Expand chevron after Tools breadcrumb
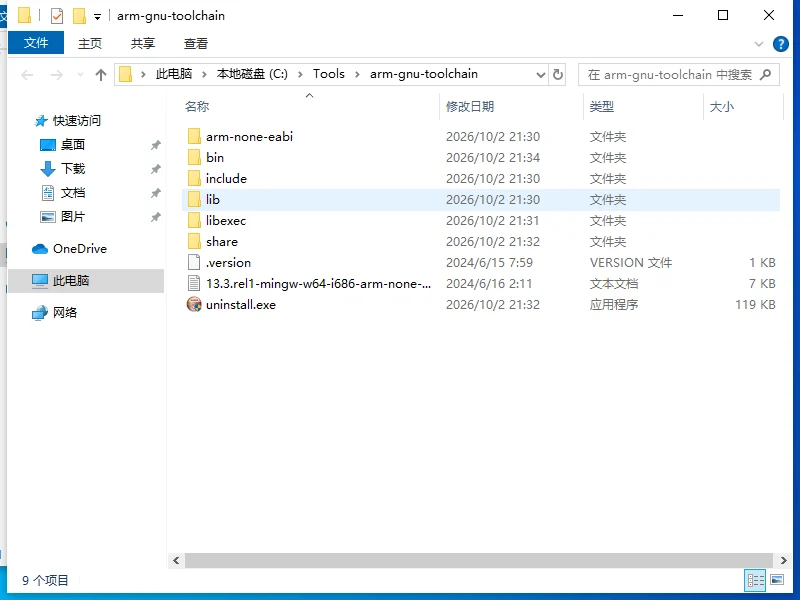The height and width of the screenshot is (600, 800). [357, 74]
